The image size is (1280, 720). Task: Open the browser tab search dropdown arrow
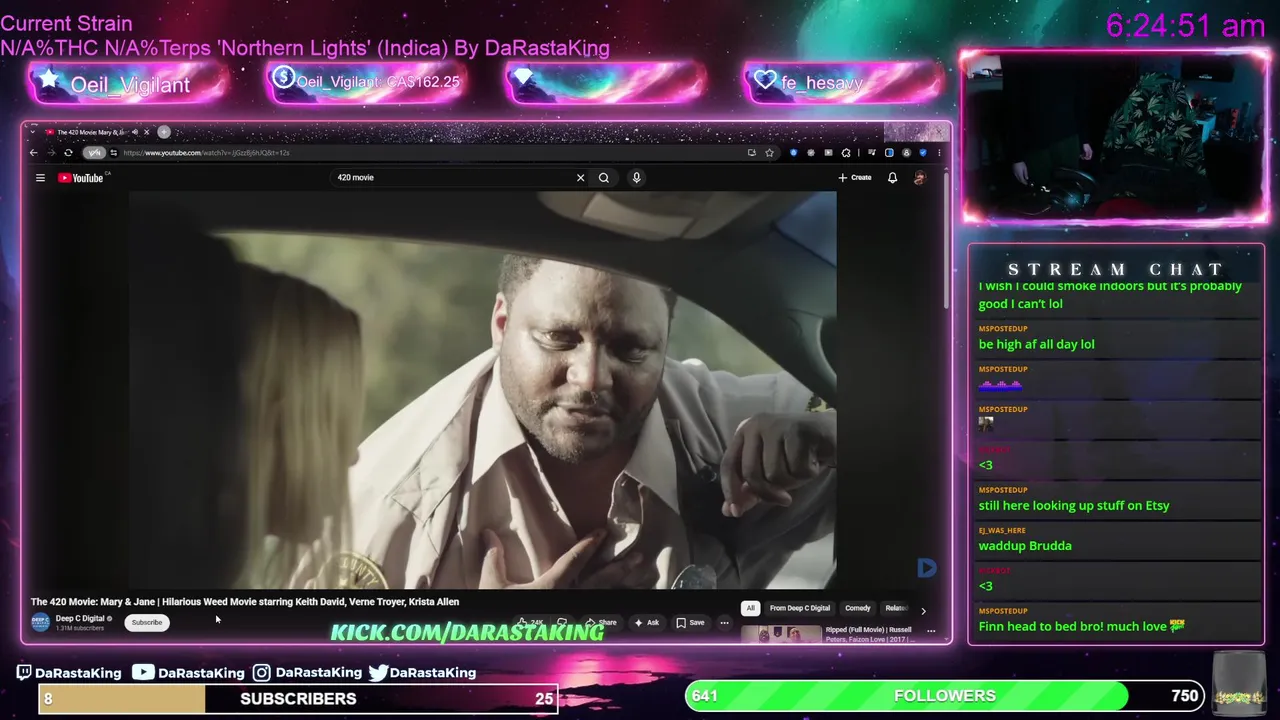point(32,132)
